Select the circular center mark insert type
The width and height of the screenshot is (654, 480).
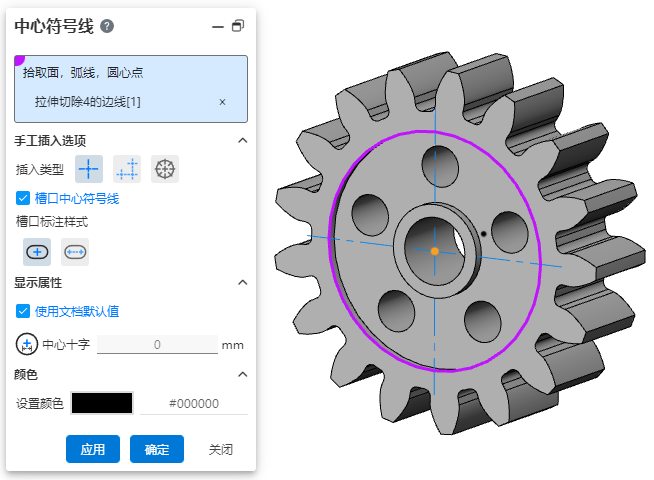click(x=165, y=169)
